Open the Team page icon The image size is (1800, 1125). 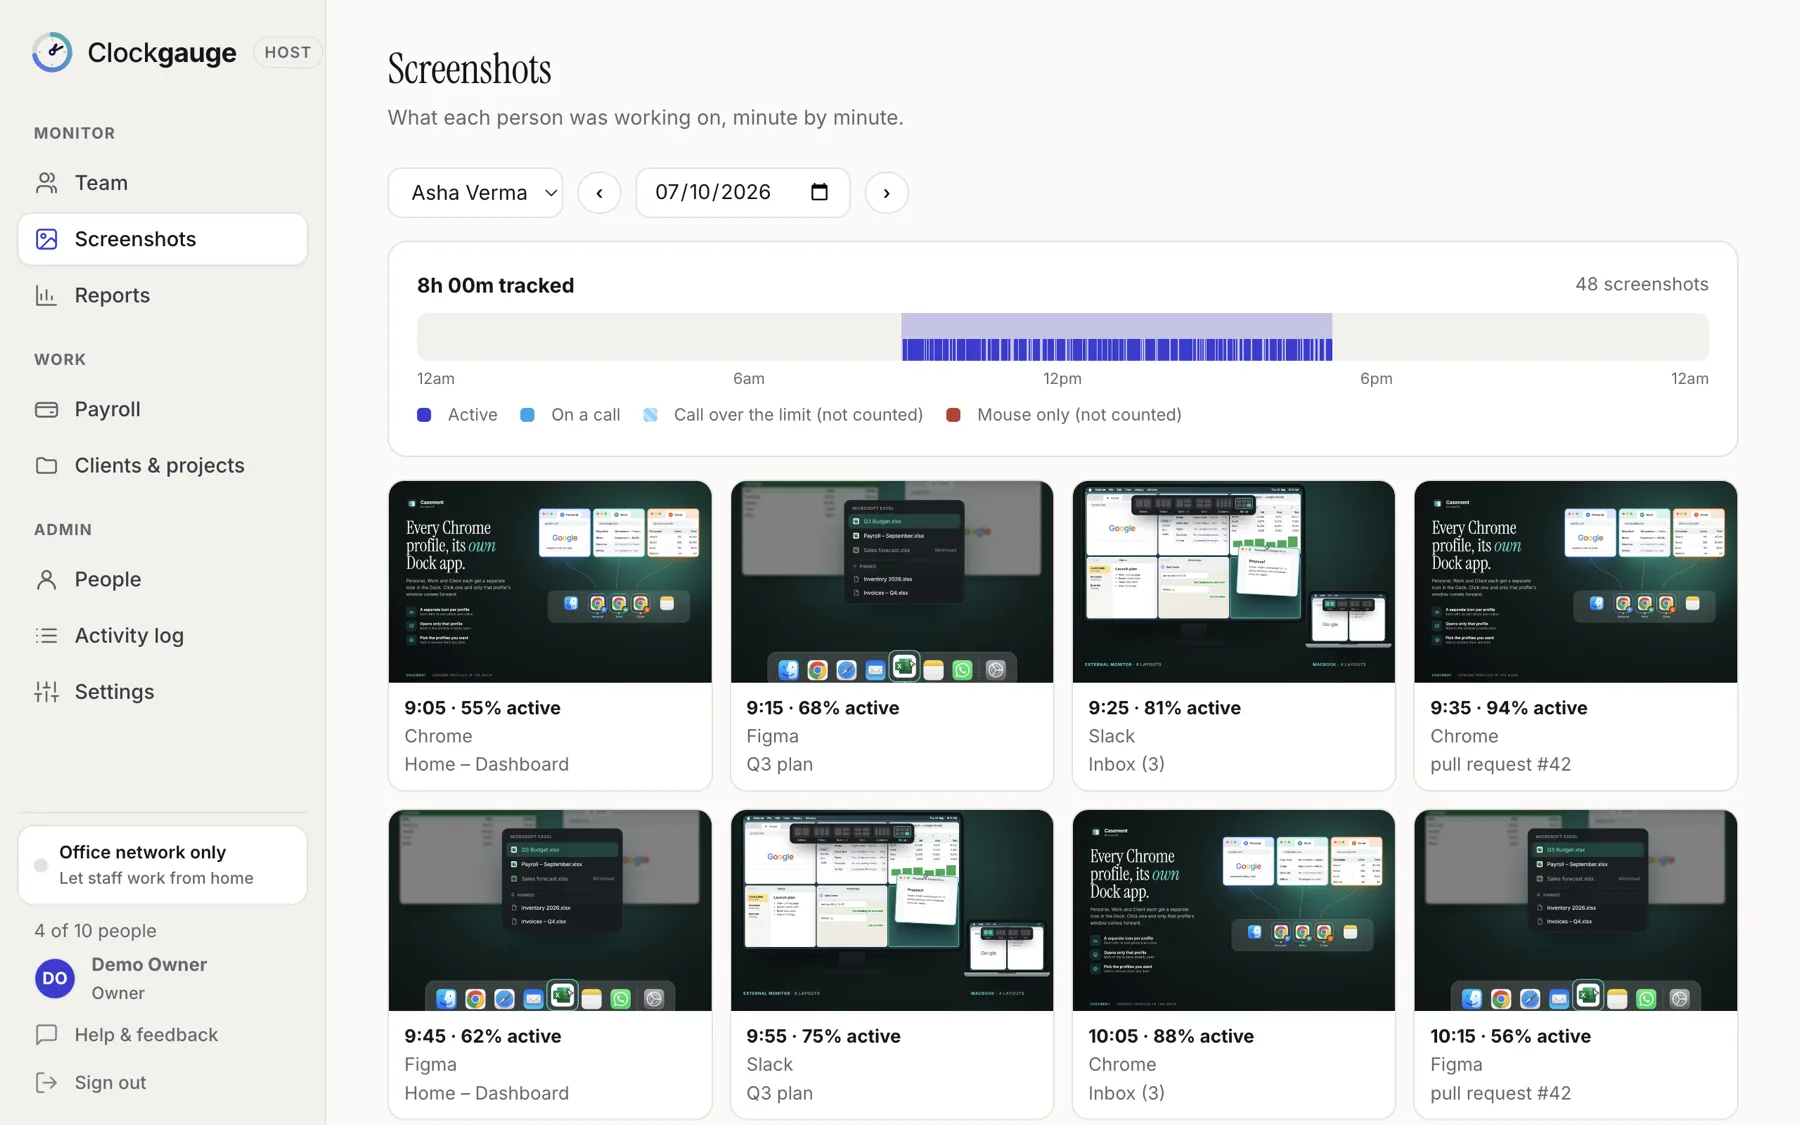coord(46,183)
